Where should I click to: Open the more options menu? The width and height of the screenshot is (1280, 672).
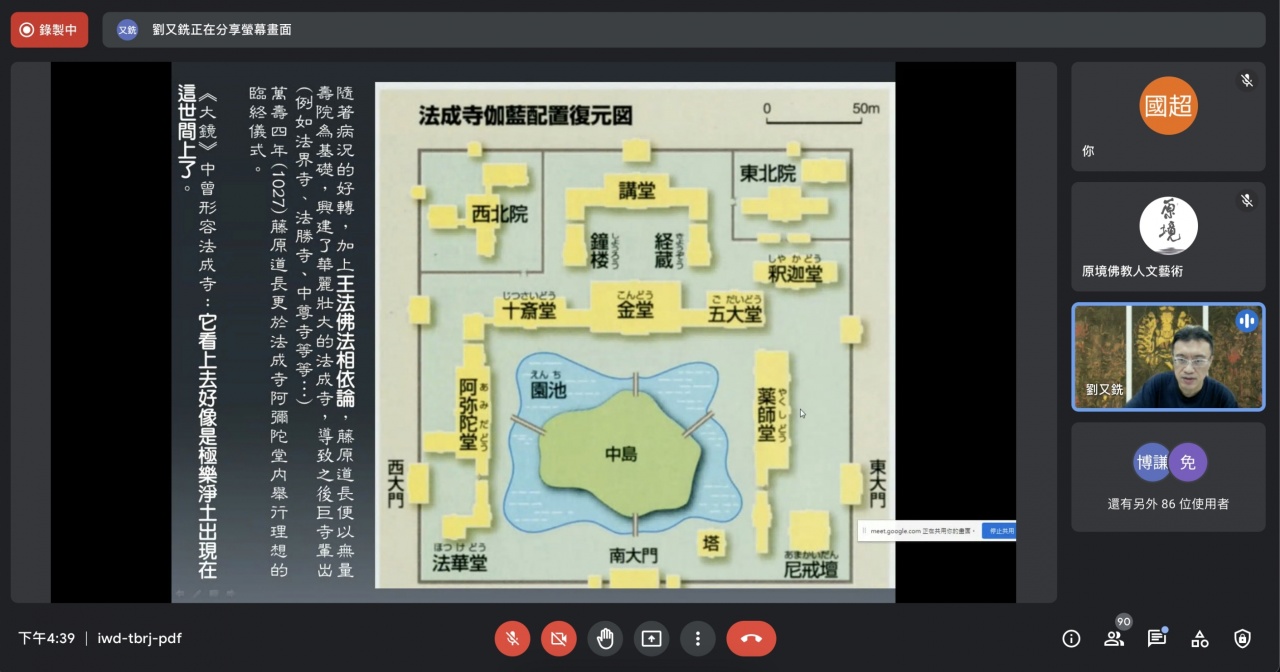(x=698, y=638)
